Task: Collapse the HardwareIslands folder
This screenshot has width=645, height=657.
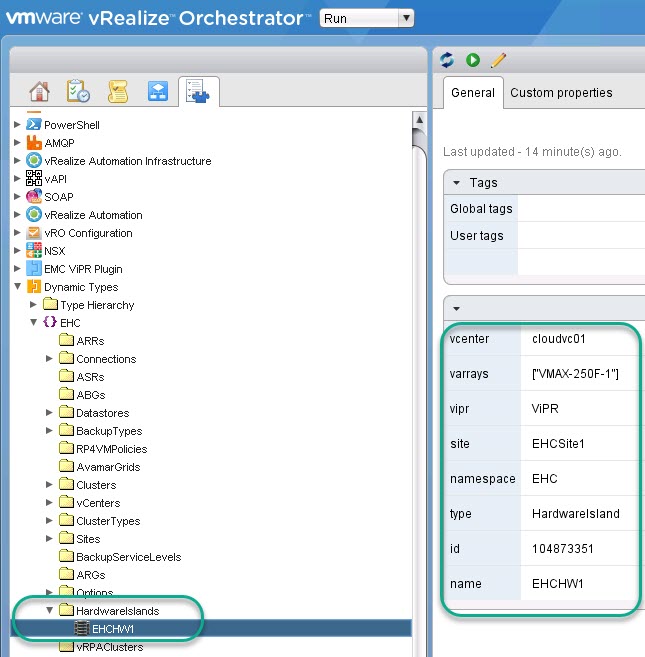Action: 49,611
